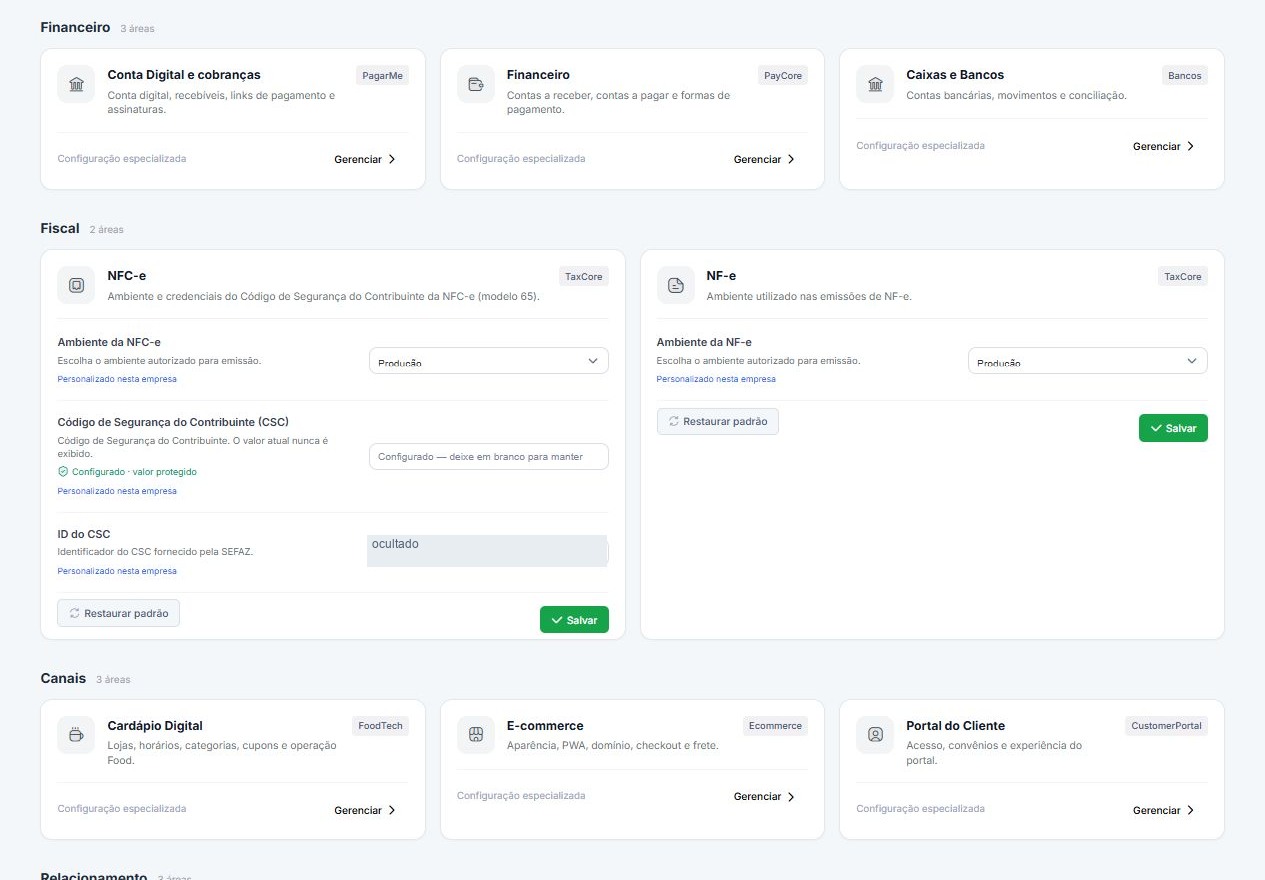
Task: Click the Cardápio Digital food icon
Action: (76, 735)
